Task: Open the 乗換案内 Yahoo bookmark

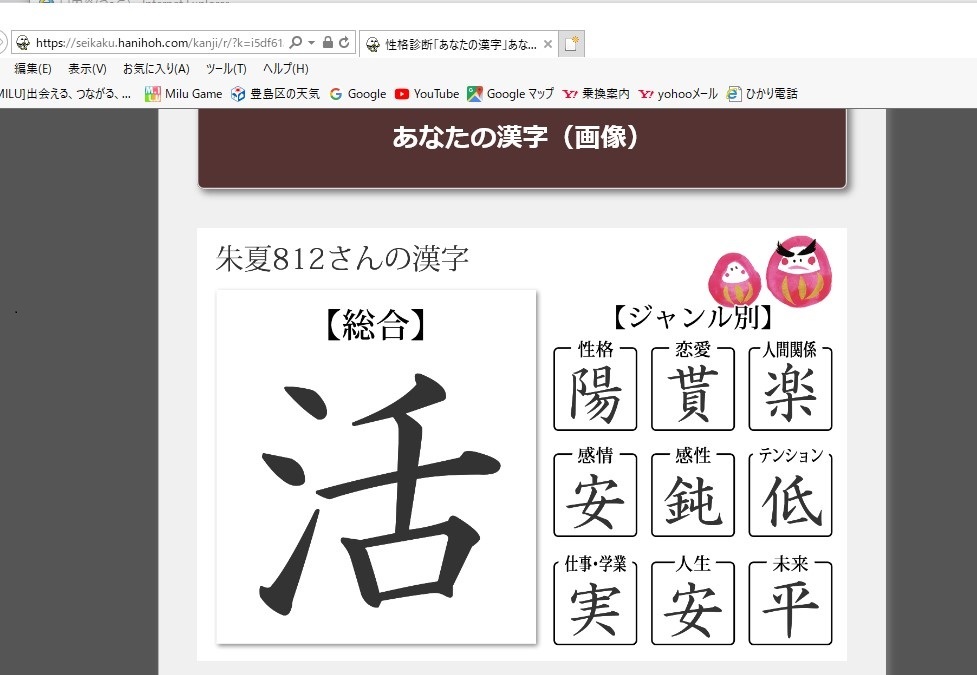Action: [x=596, y=94]
